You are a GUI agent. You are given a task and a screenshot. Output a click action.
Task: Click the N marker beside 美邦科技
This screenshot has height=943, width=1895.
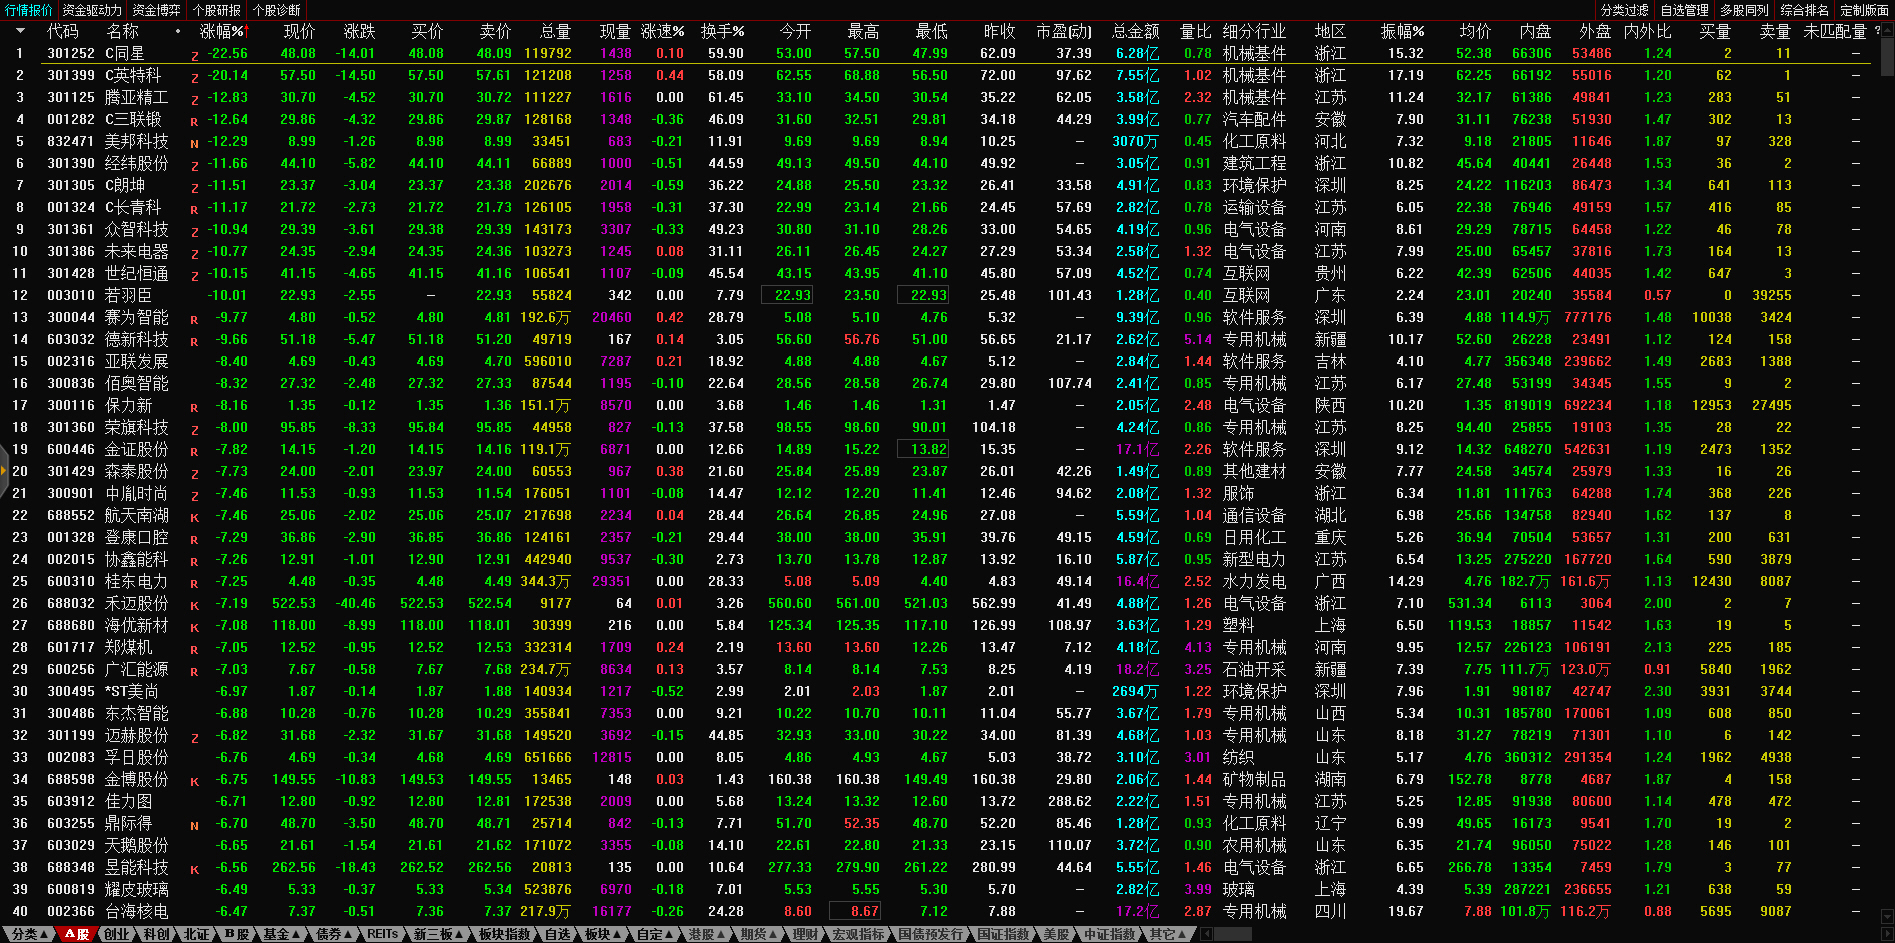coord(194,143)
